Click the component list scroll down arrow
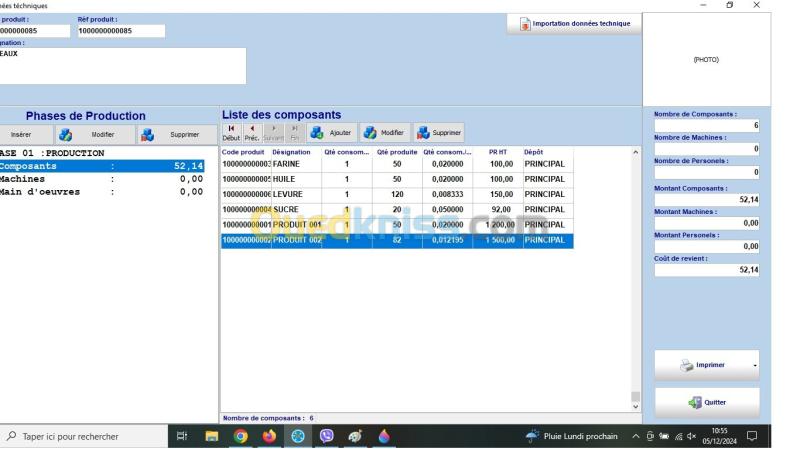The height and width of the screenshot is (449, 800). [x=635, y=407]
